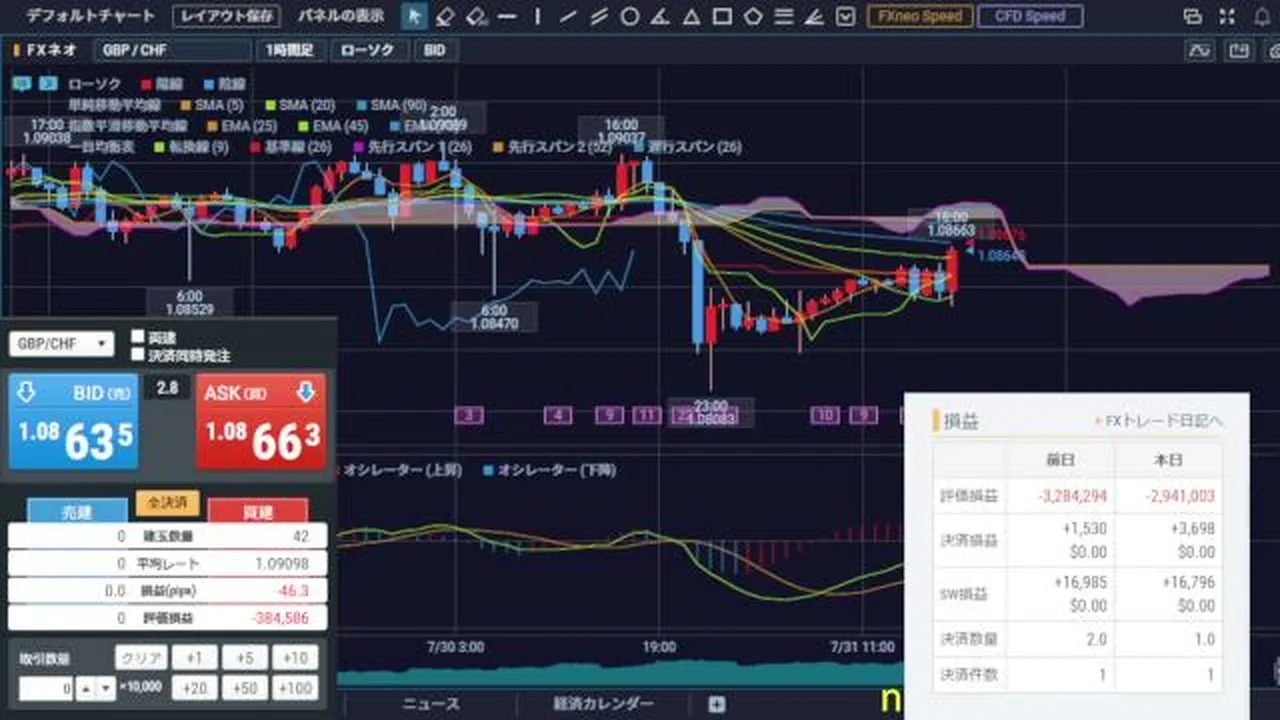Open the パネルの表示 menu

click(340, 16)
